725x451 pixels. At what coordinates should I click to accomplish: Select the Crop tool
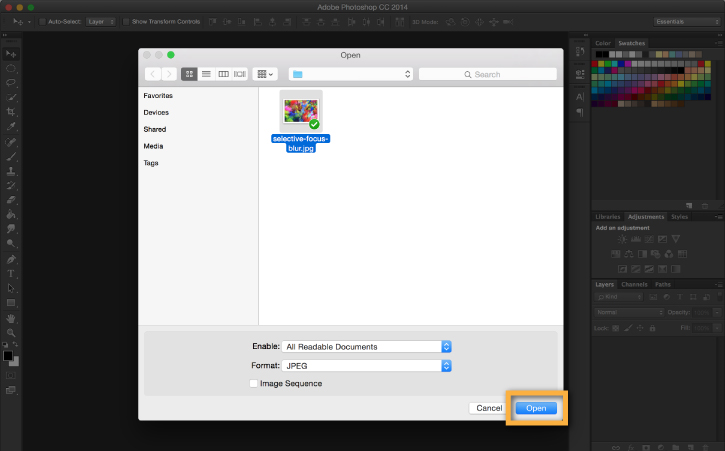11,111
